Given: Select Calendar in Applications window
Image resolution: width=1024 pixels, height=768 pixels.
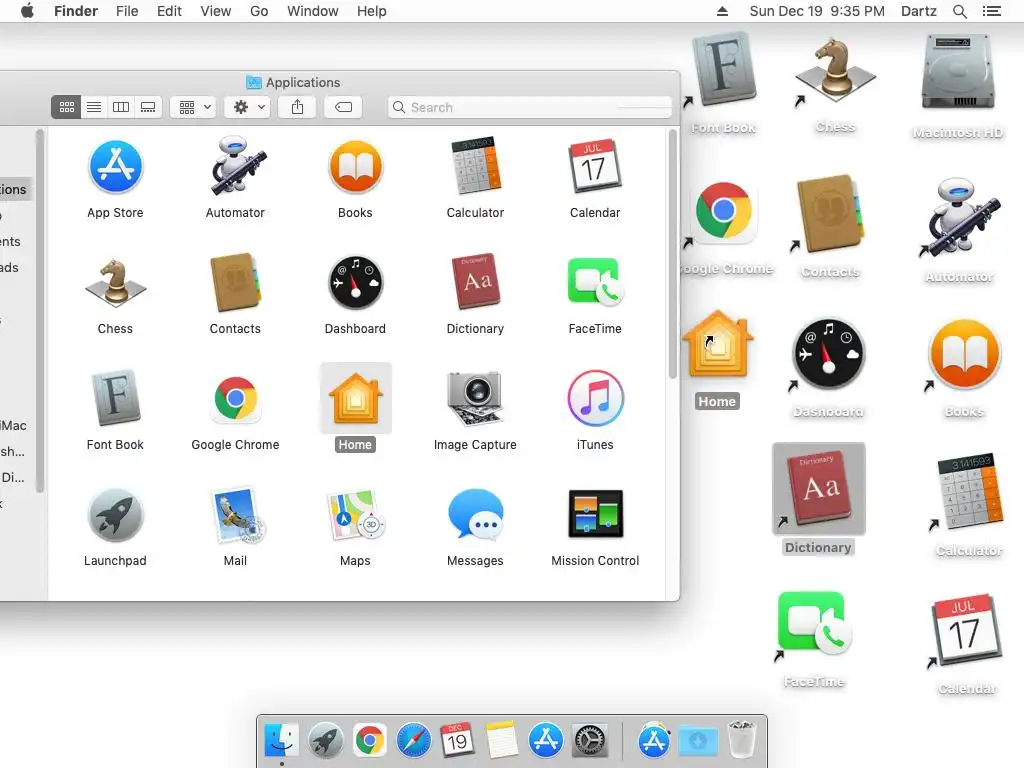Looking at the screenshot, I should [x=595, y=167].
